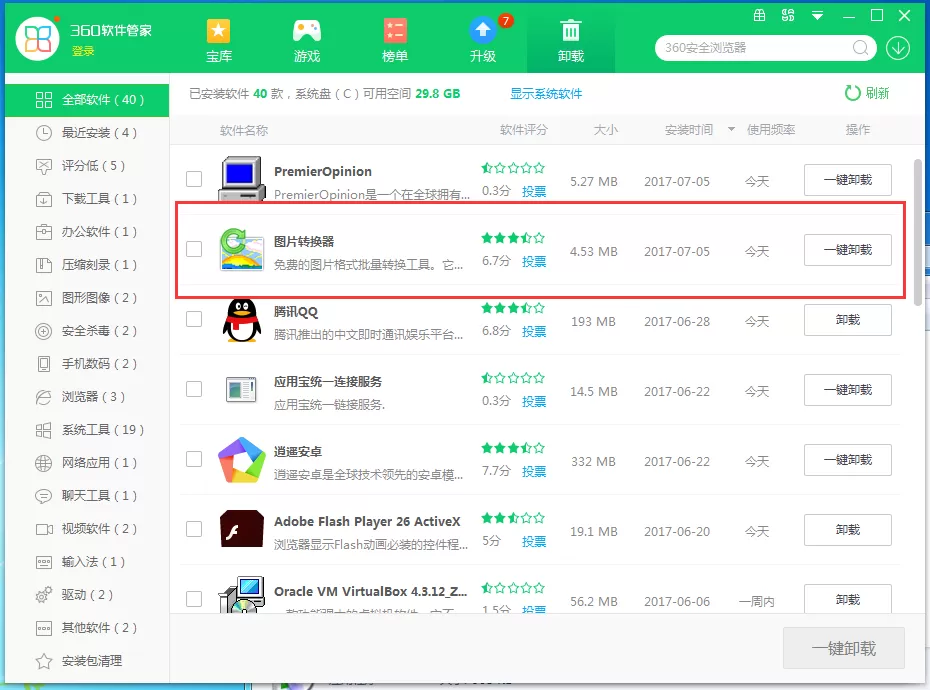Open the 游戏 games tab
This screenshot has height=690, width=930.
[x=307, y=40]
